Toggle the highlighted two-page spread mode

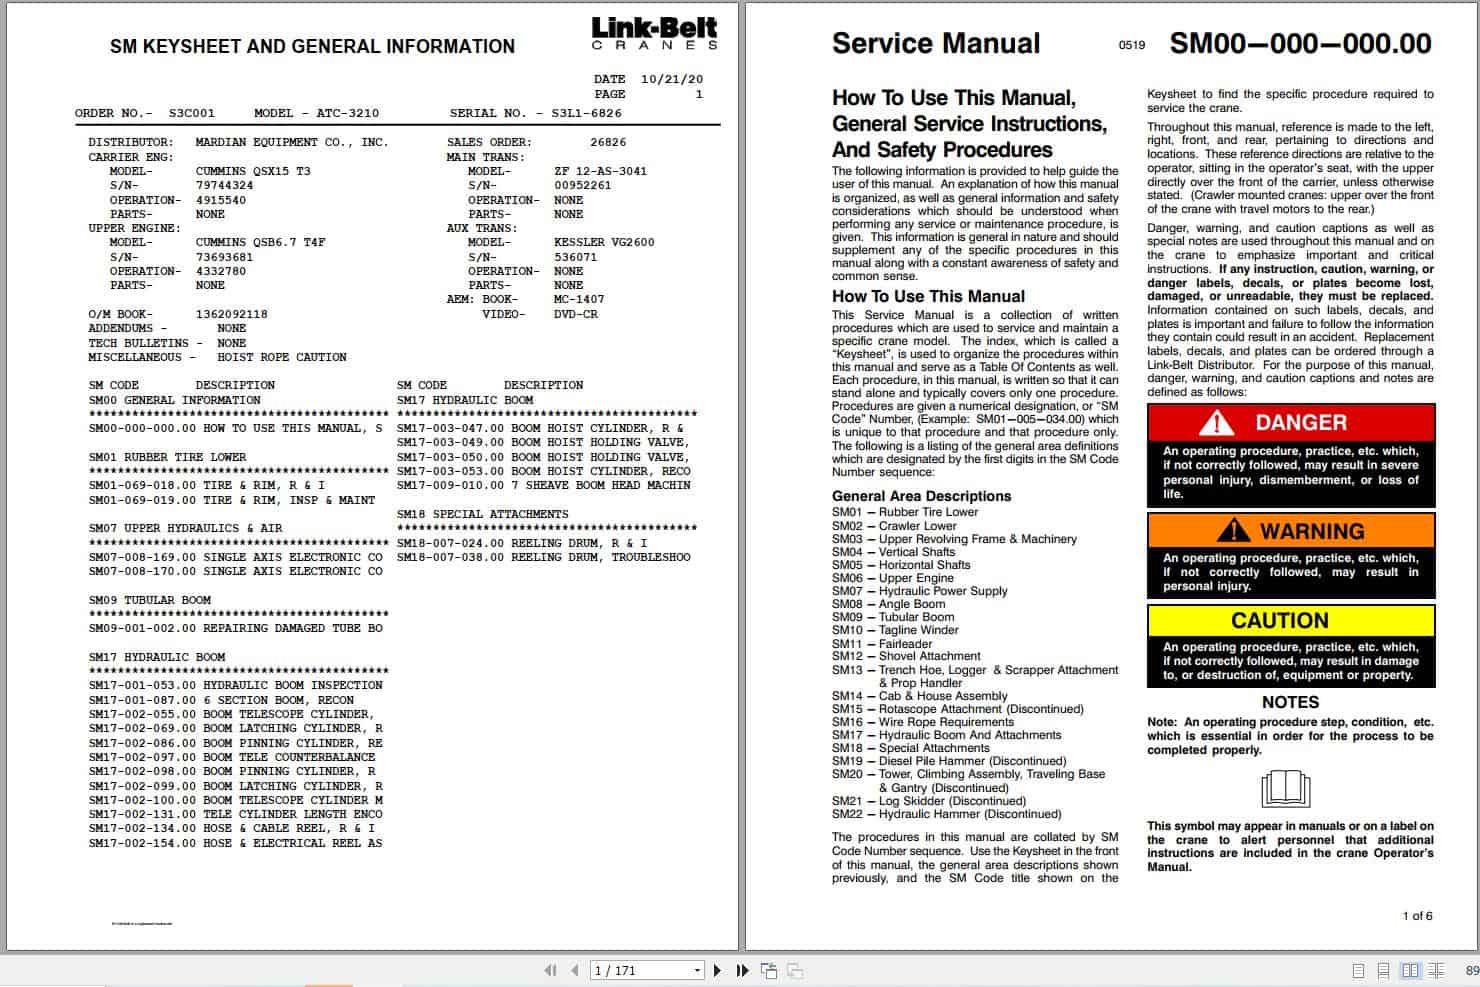click(1410, 970)
